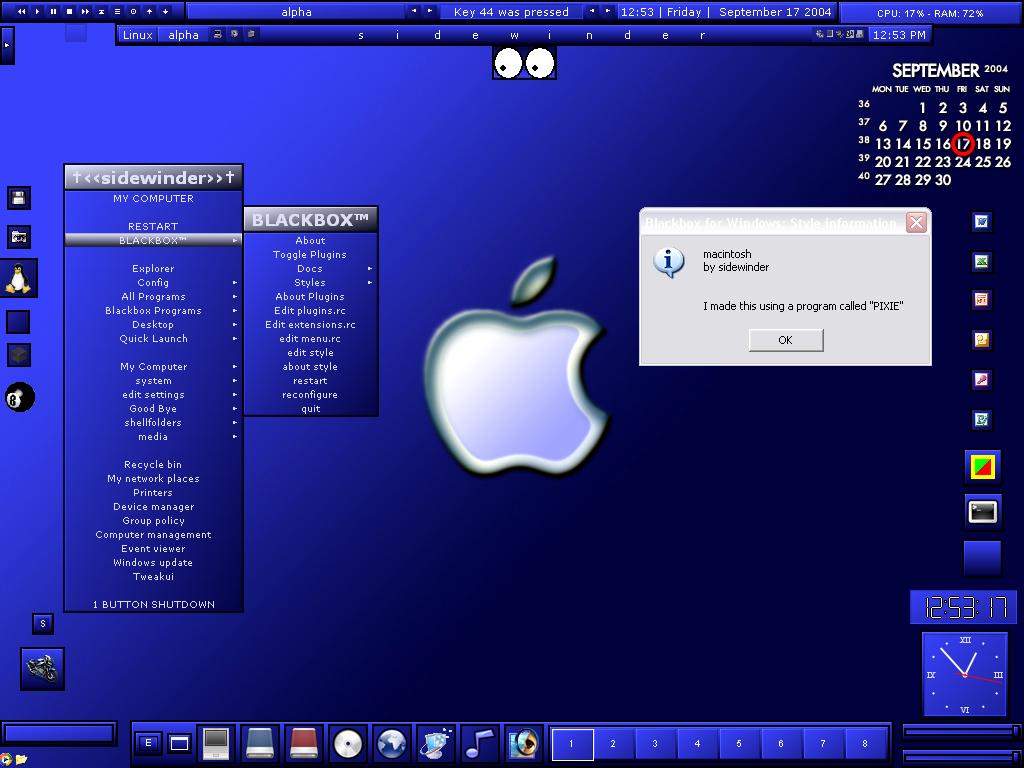Open Edit plugins.rc in Blackbox menu
The image size is (1024, 768).
coord(311,311)
